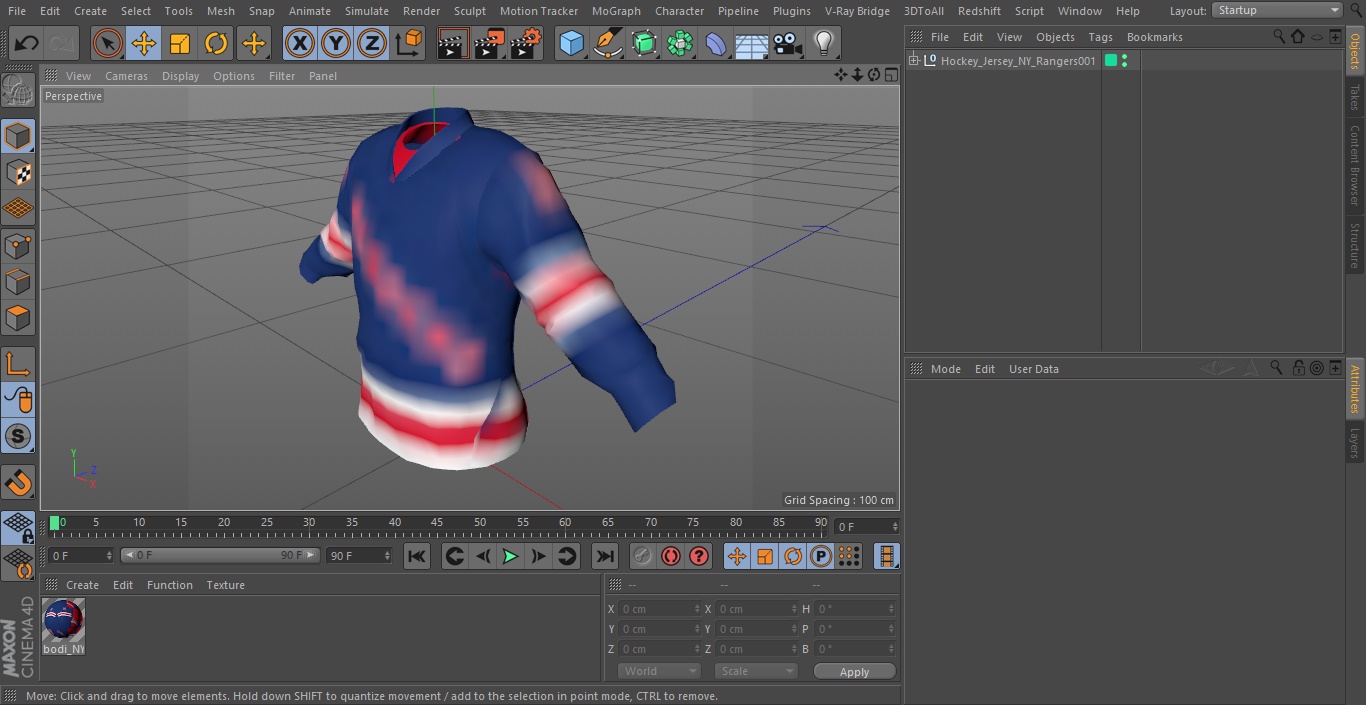Expand Hockey_Jersey_NY_Rangers001 object tree
Image resolution: width=1366 pixels, height=705 pixels.
pos(913,61)
